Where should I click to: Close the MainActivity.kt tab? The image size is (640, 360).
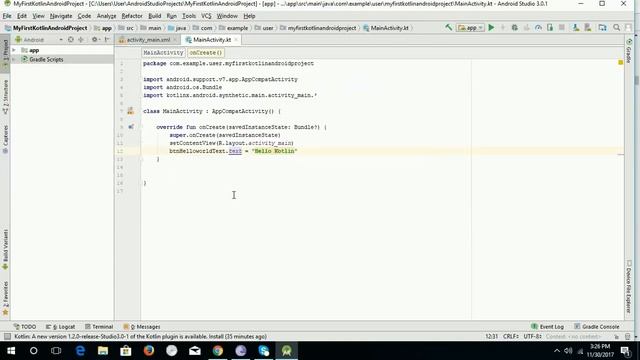coord(236,40)
